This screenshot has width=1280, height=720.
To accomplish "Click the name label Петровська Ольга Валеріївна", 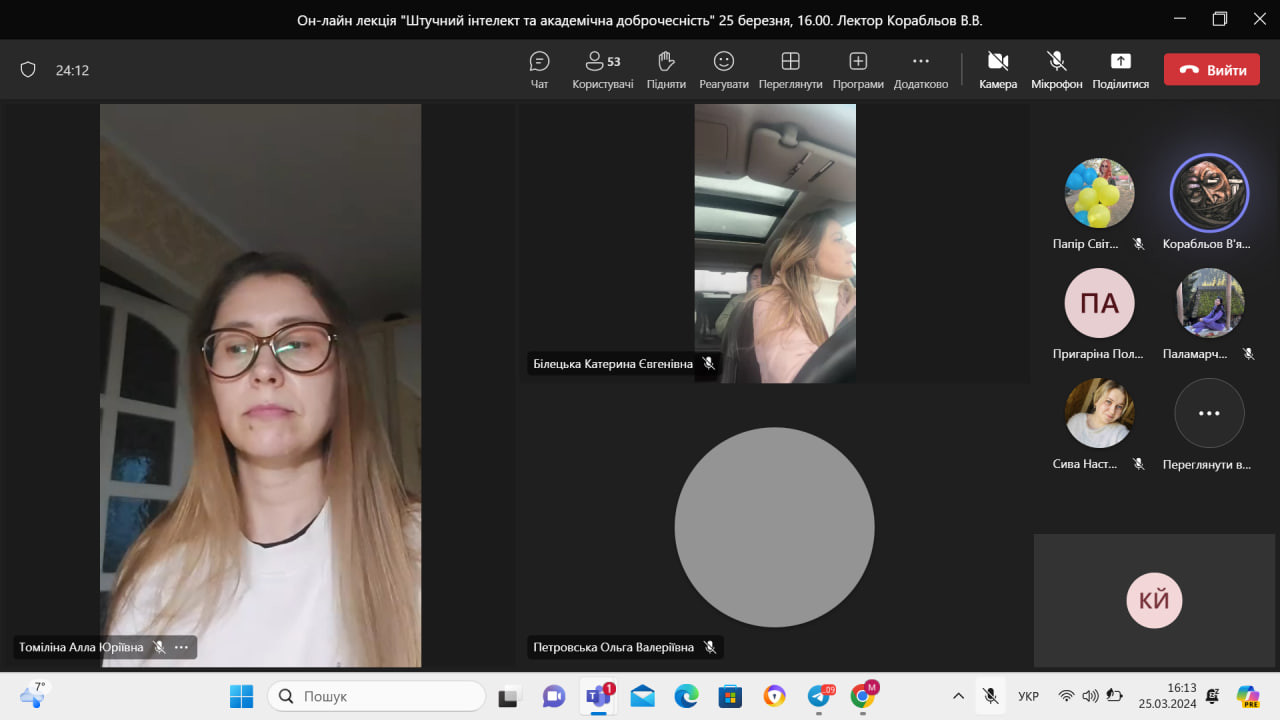I will pyautogui.click(x=613, y=647).
